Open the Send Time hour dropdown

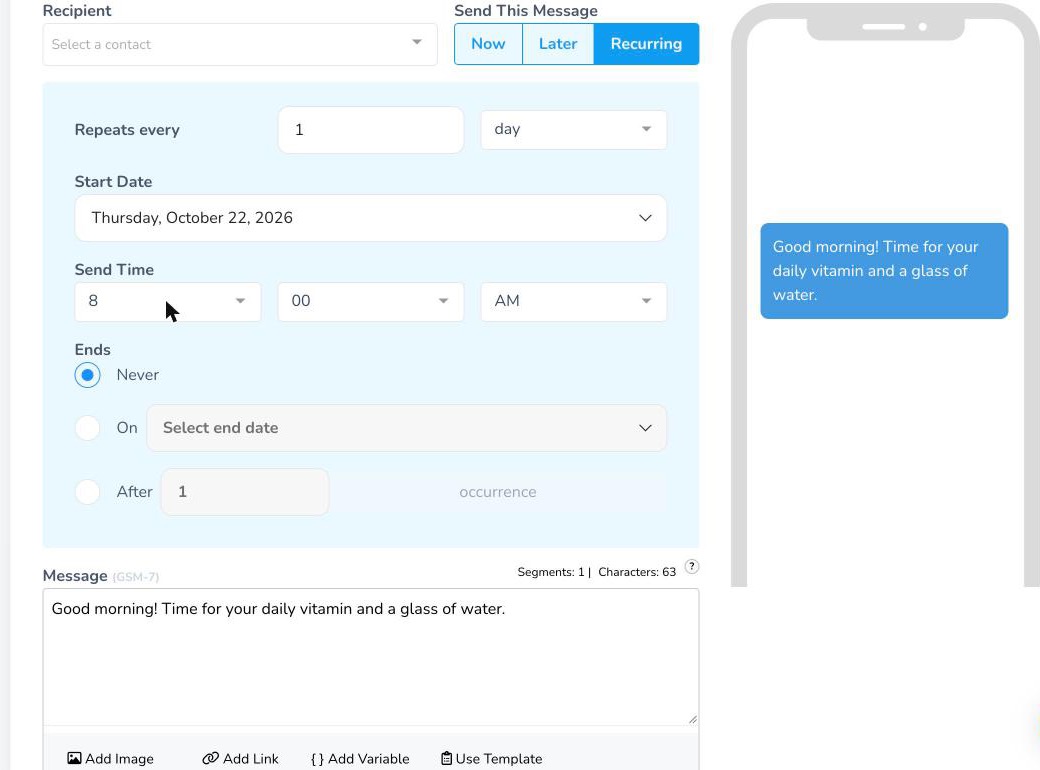coord(168,302)
